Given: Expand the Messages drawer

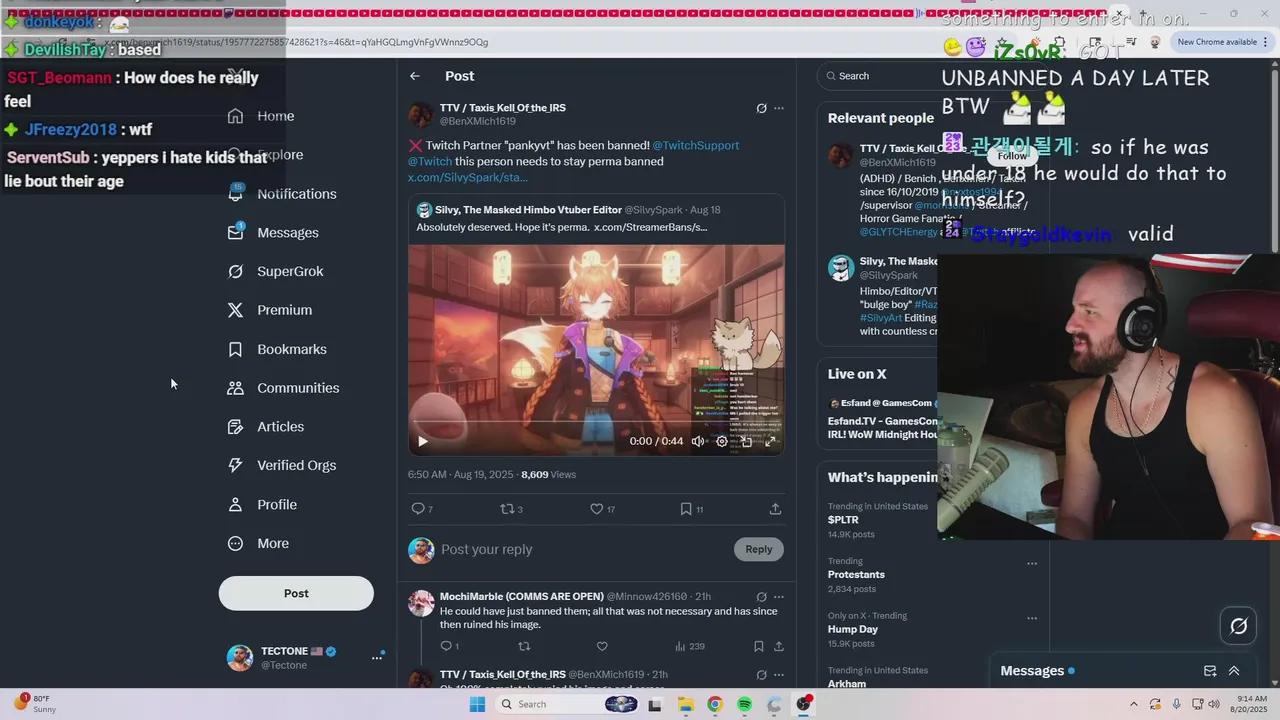Looking at the screenshot, I should (x=1234, y=671).
